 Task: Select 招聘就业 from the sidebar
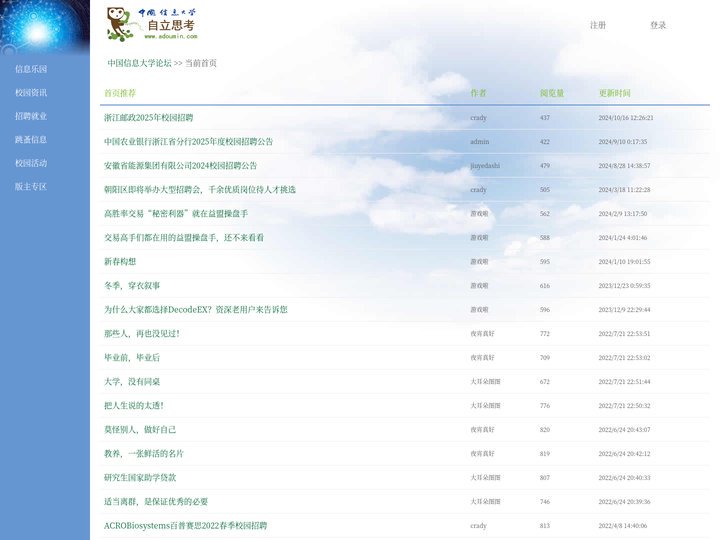(31, 116)
